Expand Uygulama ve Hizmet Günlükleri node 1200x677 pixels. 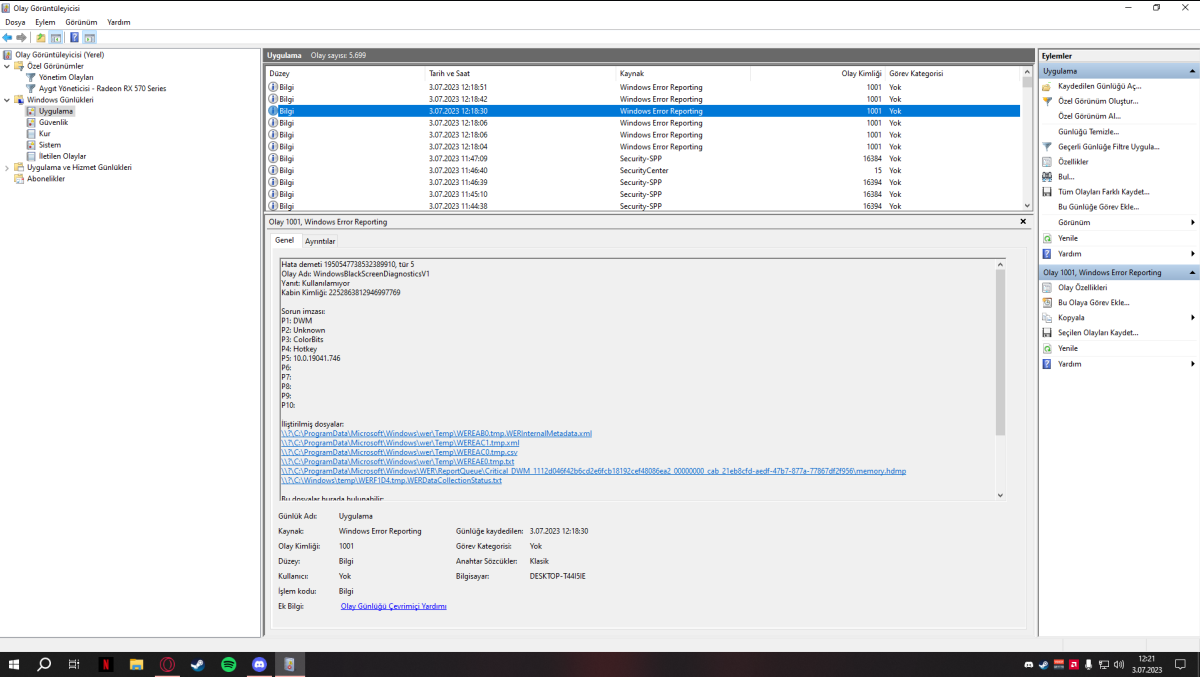(x=7, y=167)
